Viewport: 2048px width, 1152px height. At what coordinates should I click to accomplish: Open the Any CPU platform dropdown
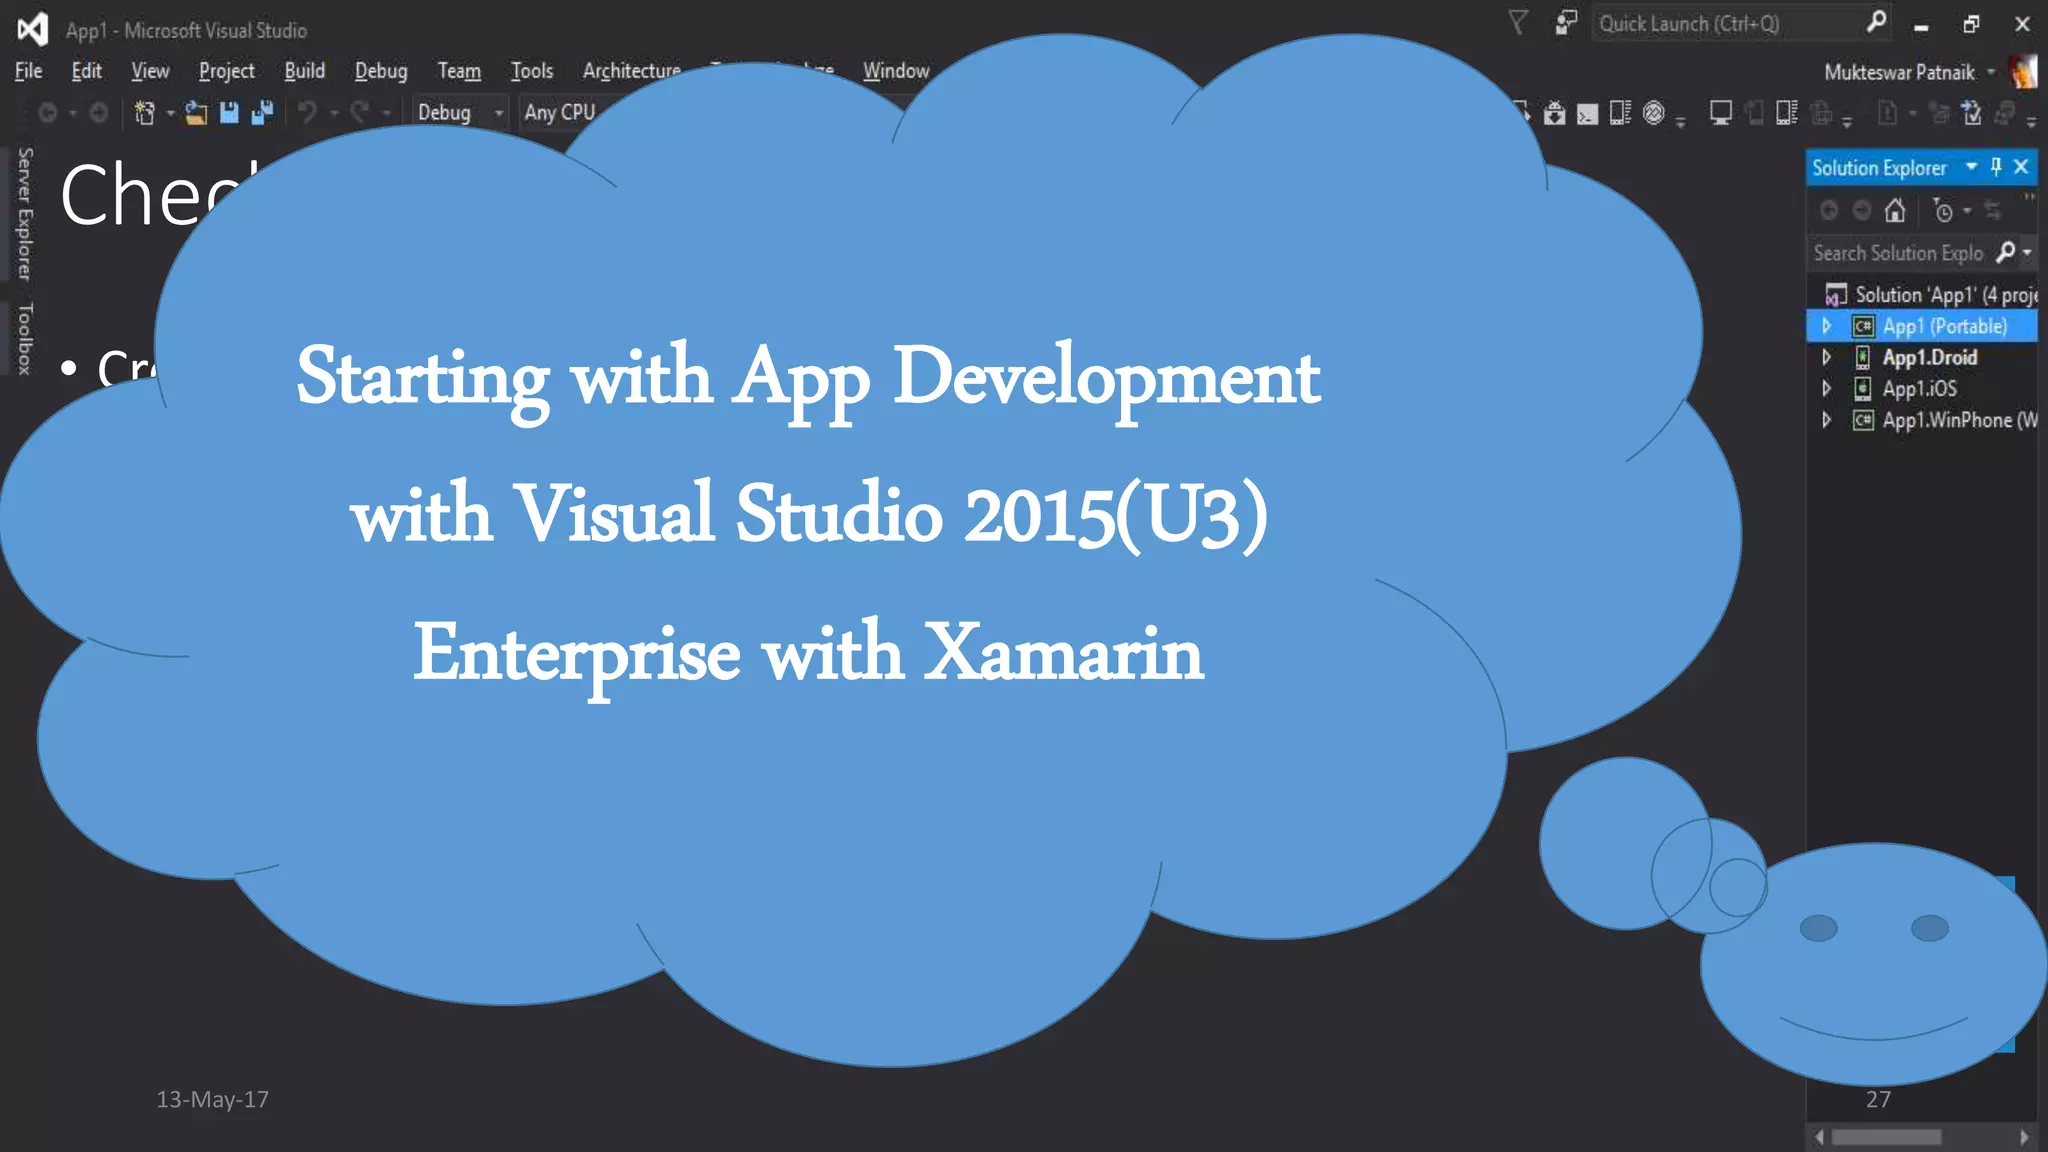pos(560,113)
